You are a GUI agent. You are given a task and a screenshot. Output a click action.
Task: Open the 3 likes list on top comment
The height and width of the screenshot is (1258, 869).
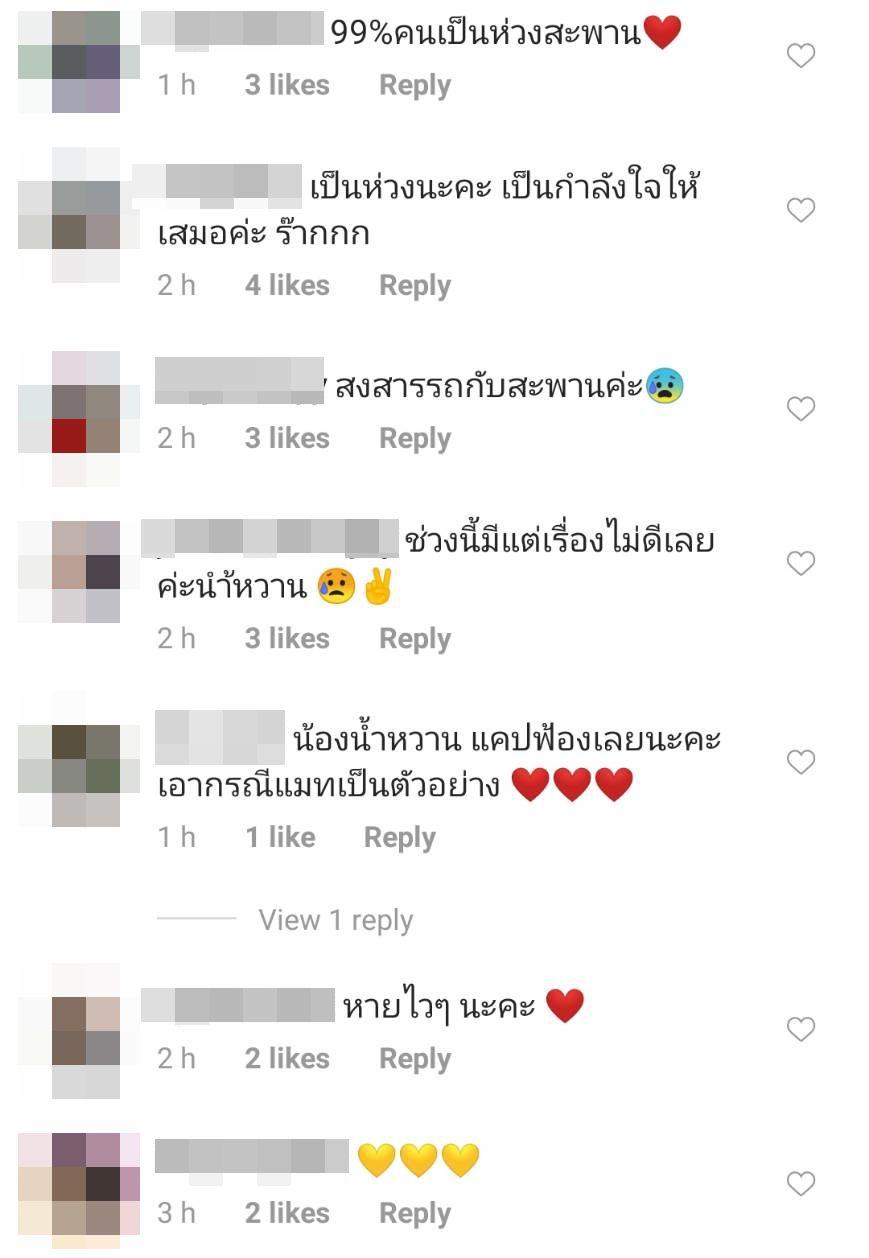[x=287, y=86]
